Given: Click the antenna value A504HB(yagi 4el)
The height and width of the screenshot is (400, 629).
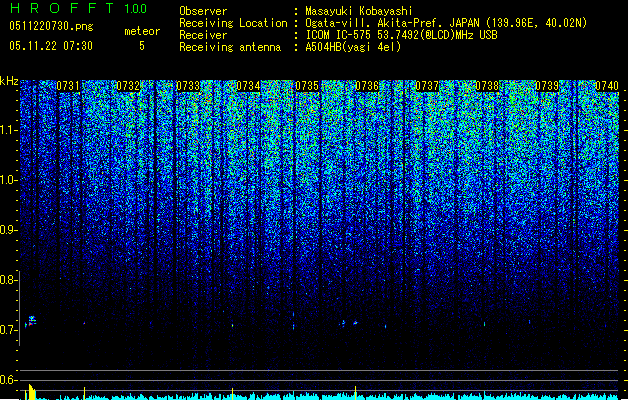Looking at the screenshot, I should (353, 47).
